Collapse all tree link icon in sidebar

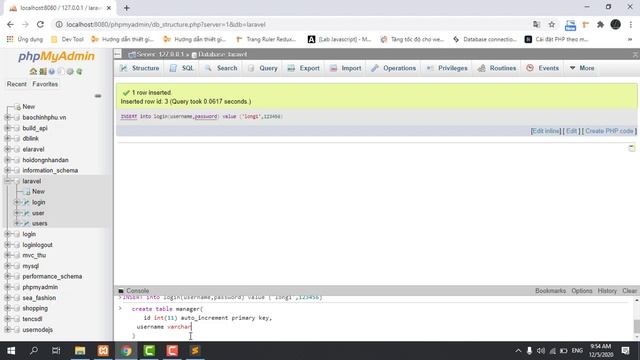pyautogui.click(x=98, y=96)
